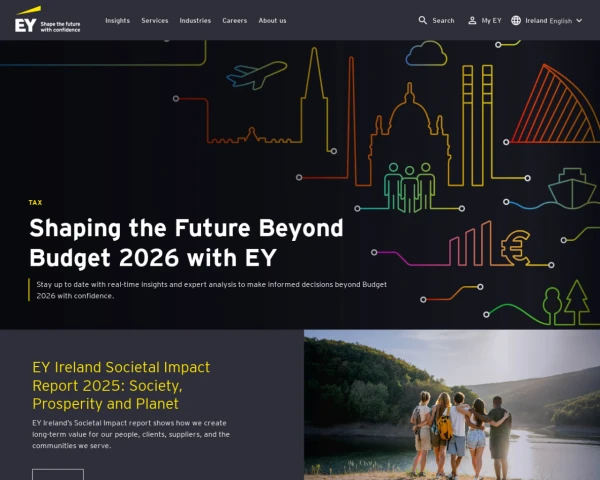Screen dimensions: 600x480
Task: Click the magnifying glass search icon
Action: (x=422, y=20)
